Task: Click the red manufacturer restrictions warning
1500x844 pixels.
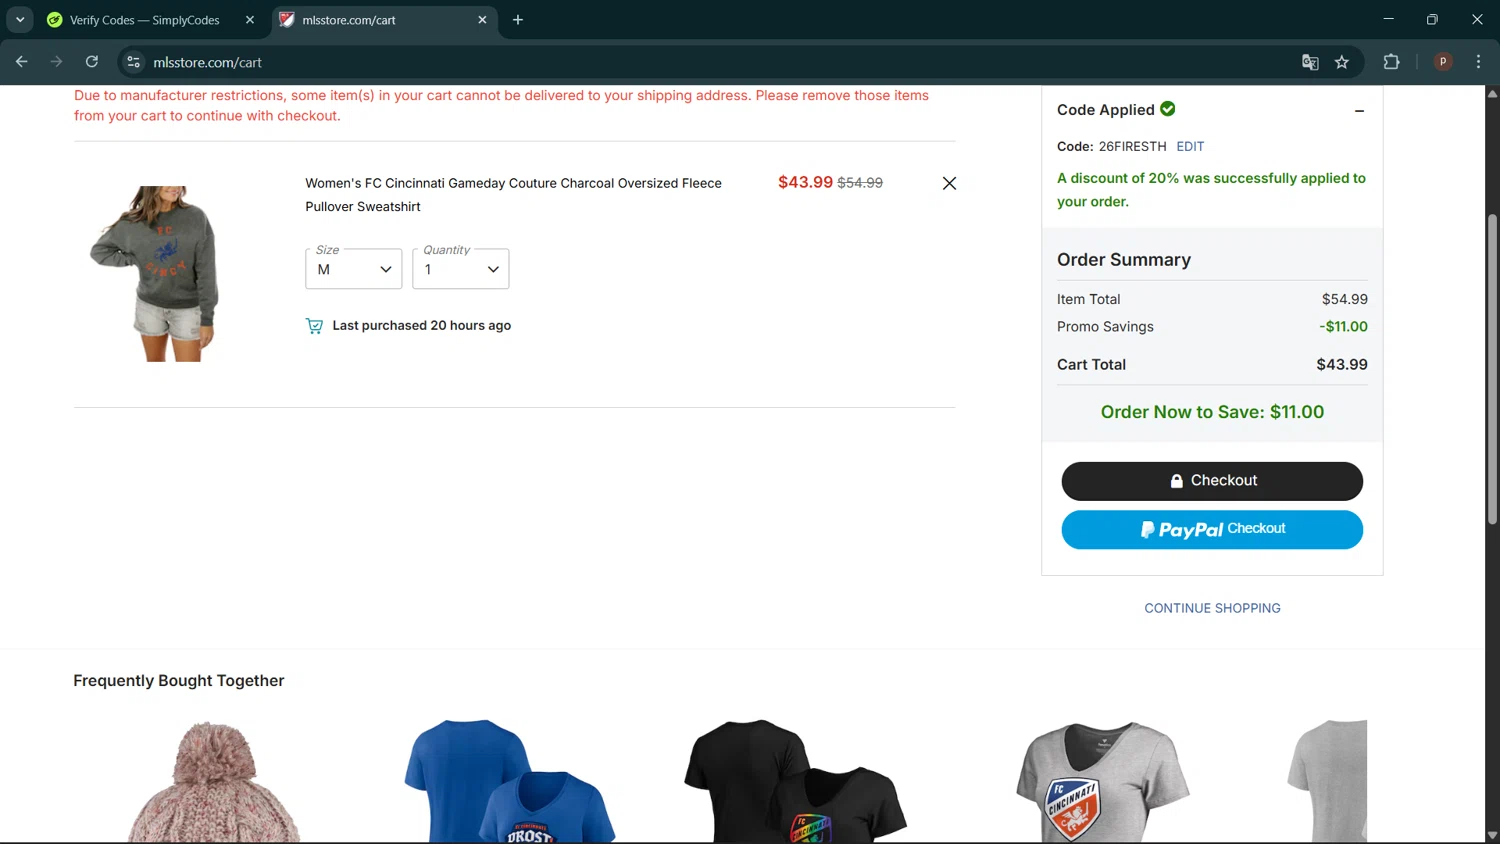Action: click(x=501, y=106)
